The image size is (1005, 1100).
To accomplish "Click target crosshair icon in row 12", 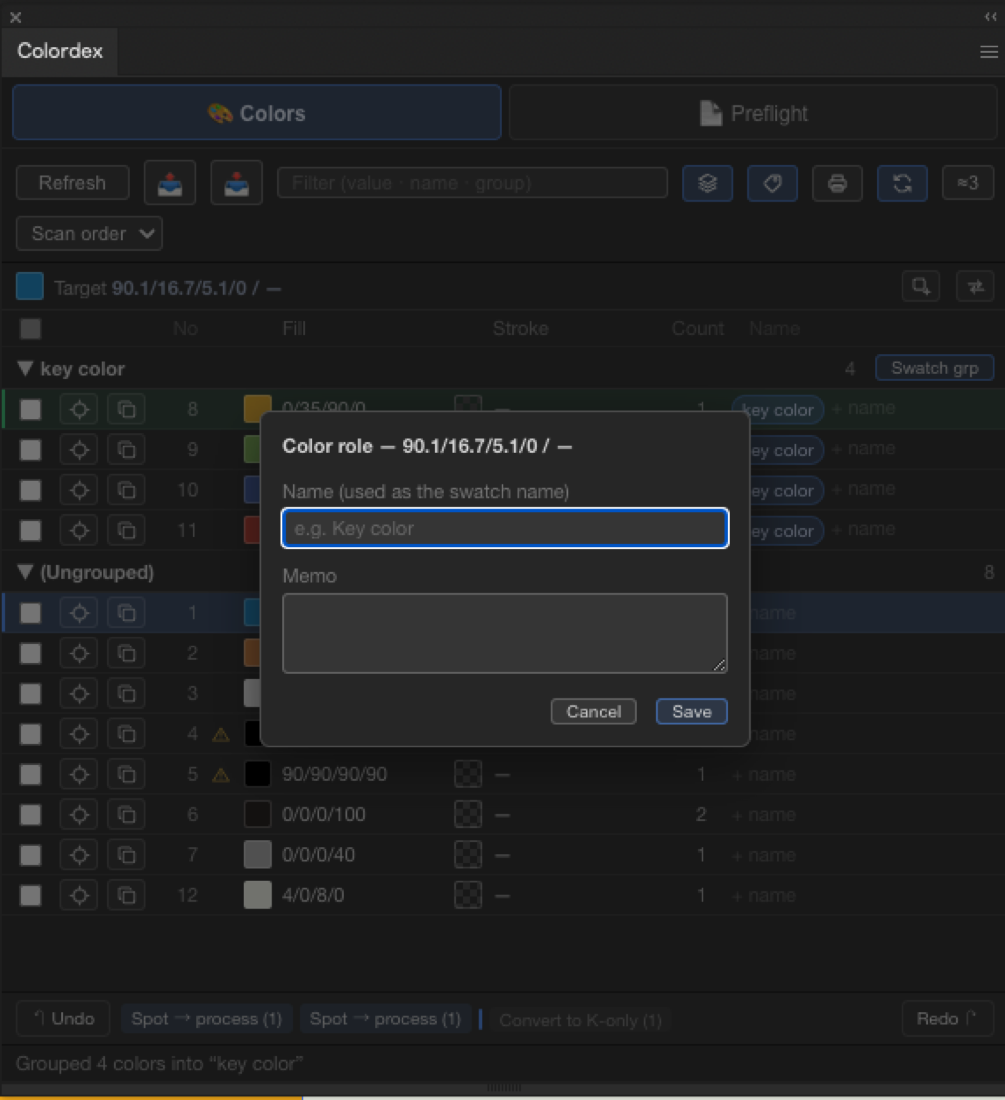I will coord(79,895).
